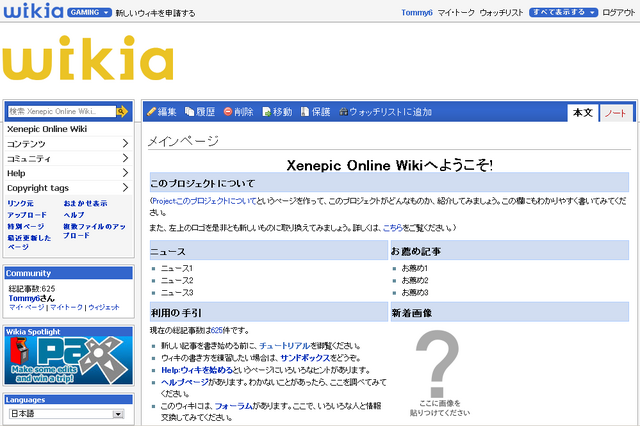Screen dimensions: 640x426
Task: Open ウォッチリスト in the header
Action: [x=501, y=13]
